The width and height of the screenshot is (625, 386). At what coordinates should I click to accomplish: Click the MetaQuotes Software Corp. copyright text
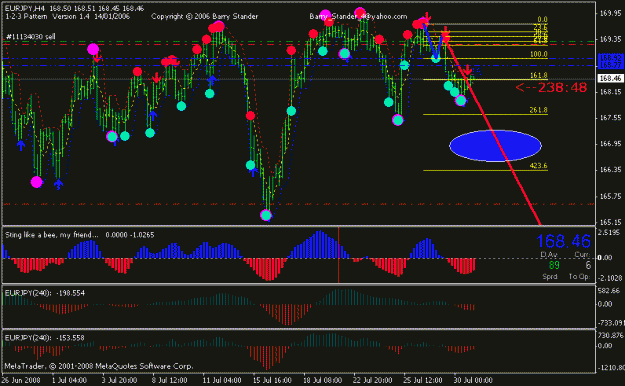pos(99,366)
